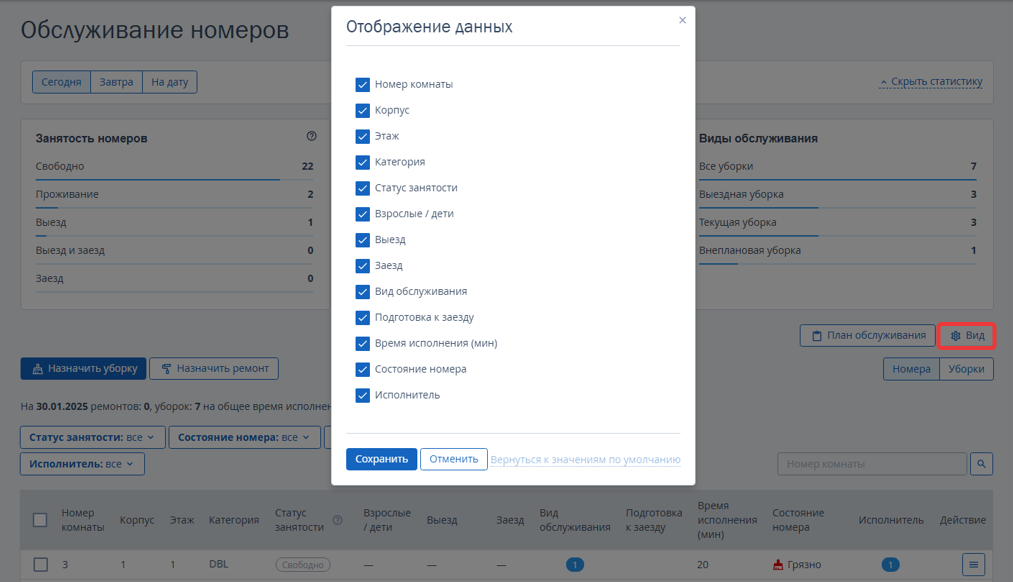Image resolution: width=1013 pixels, height=582 pixels.
Task: Click the Вид обслуживания badge in room 3 row
Action: click(x=574, y=565)
